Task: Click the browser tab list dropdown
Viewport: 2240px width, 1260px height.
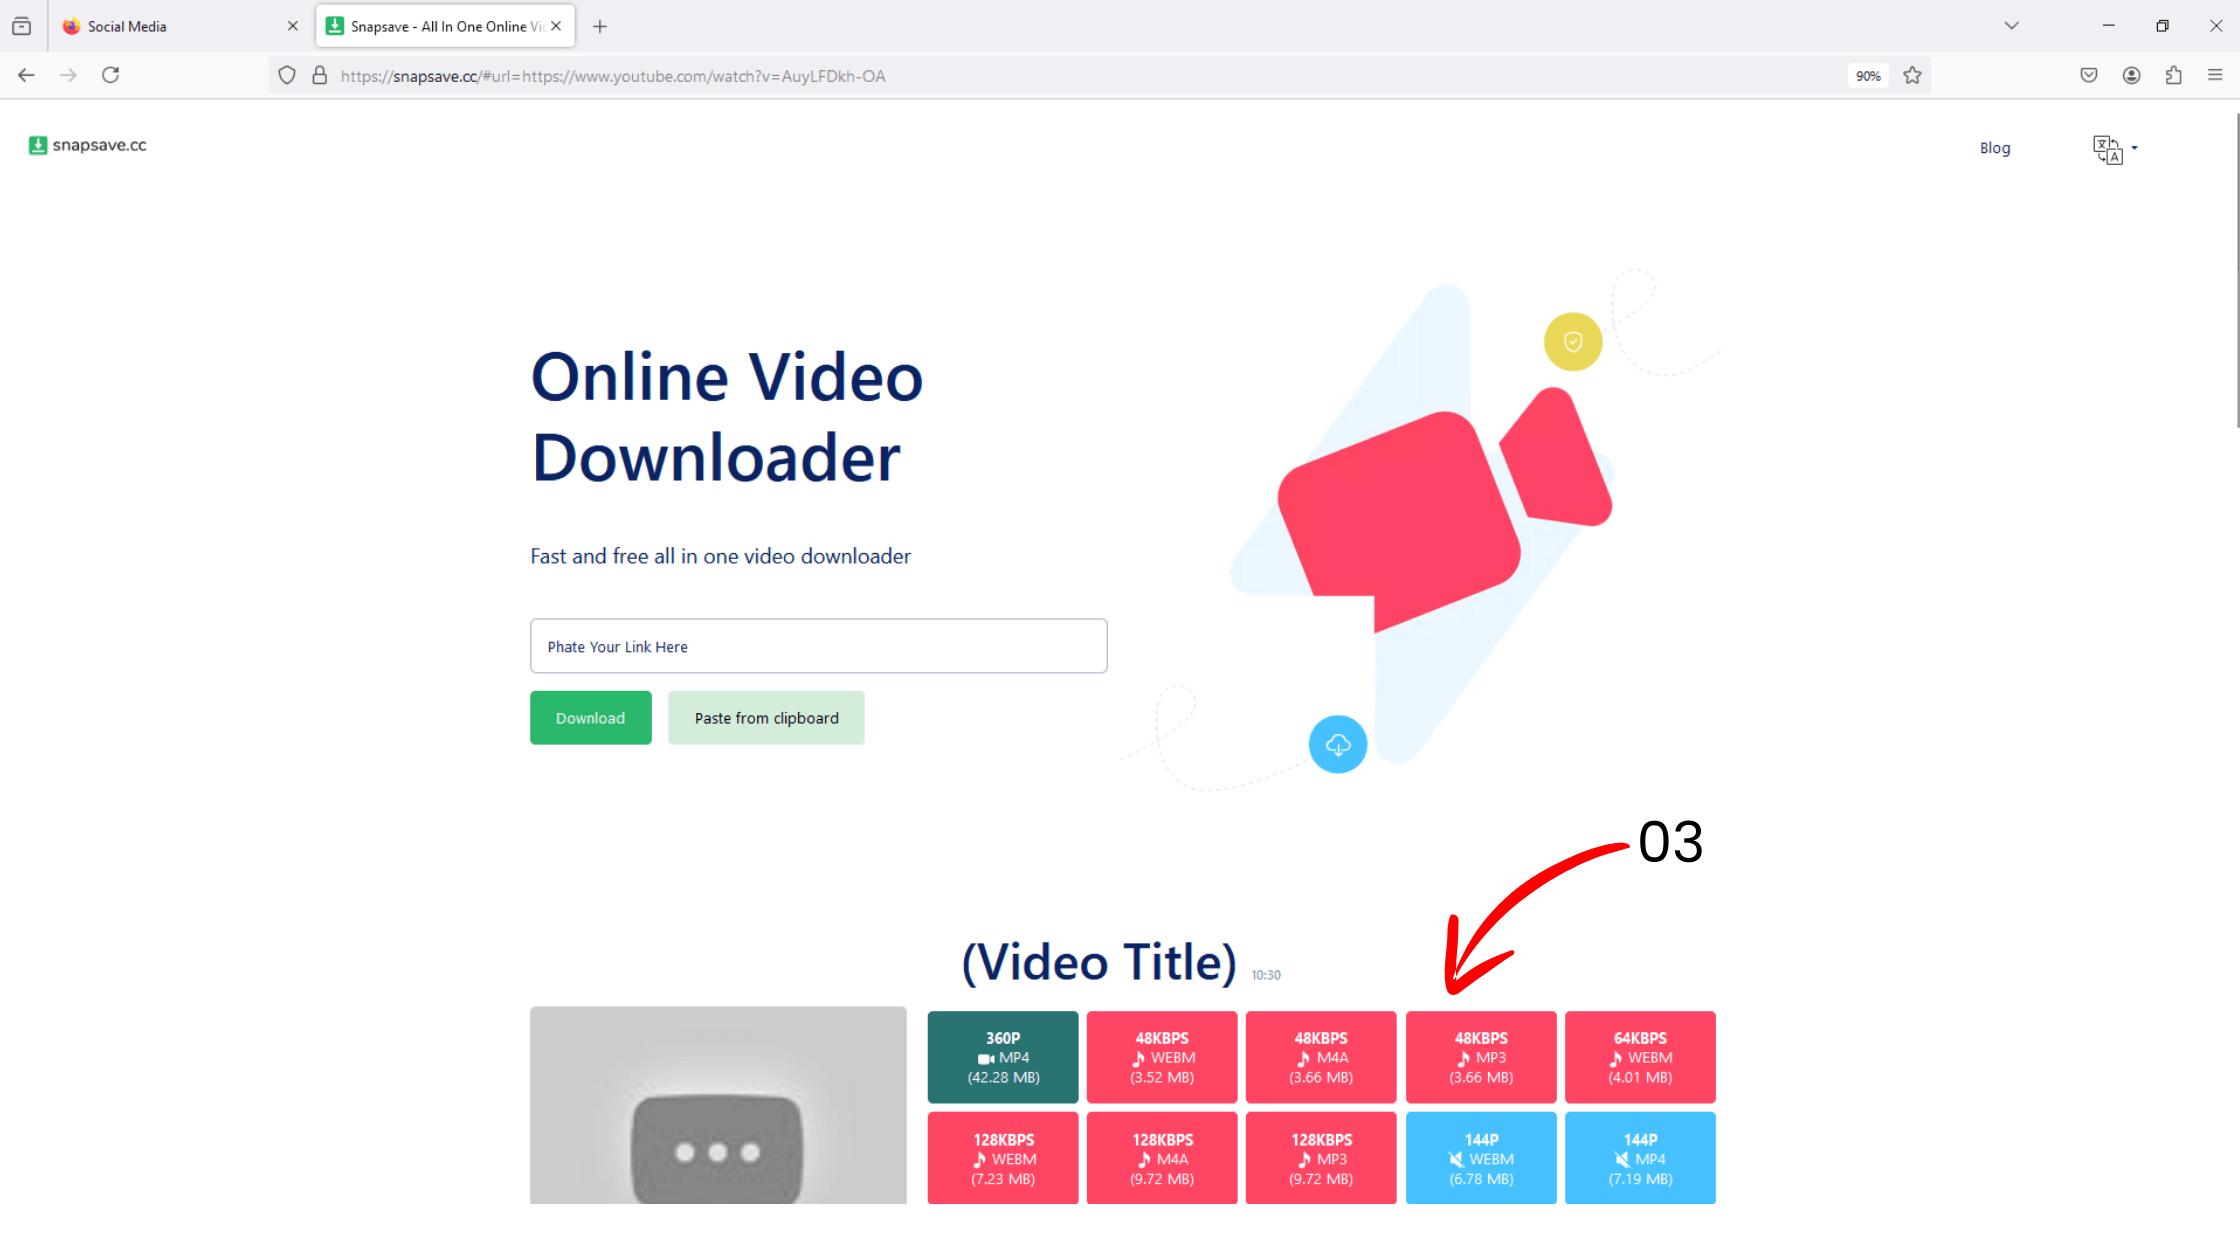Action: click(x=2012, y=25)
